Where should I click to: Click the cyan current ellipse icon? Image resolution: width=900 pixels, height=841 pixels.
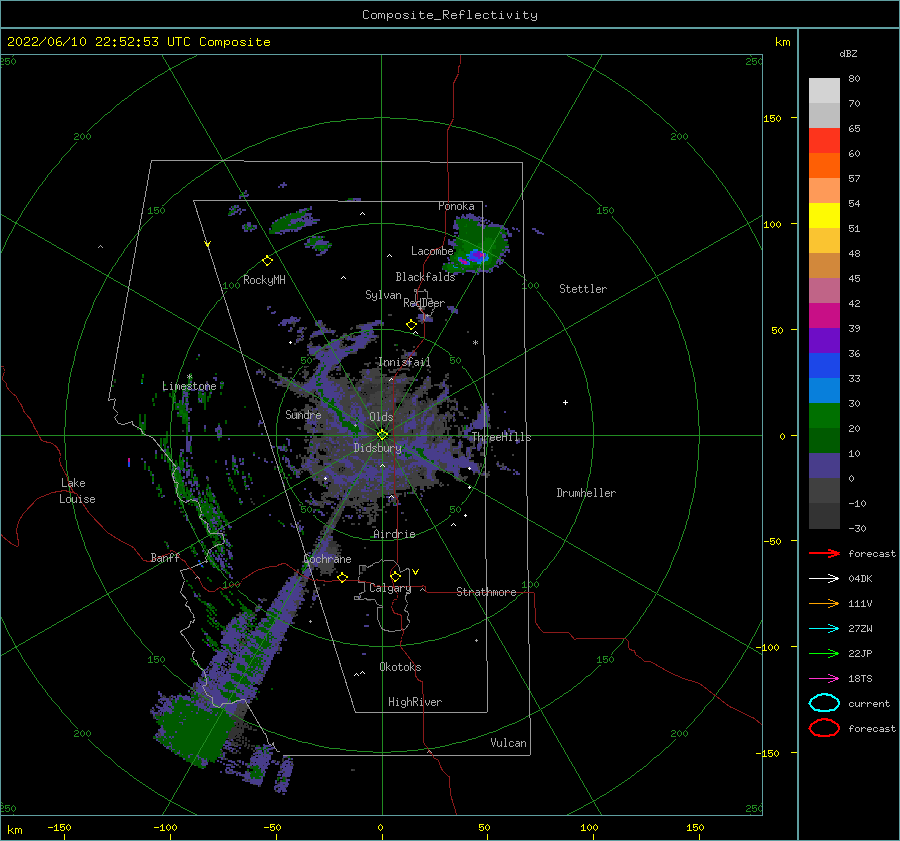(x=824, y=703)
